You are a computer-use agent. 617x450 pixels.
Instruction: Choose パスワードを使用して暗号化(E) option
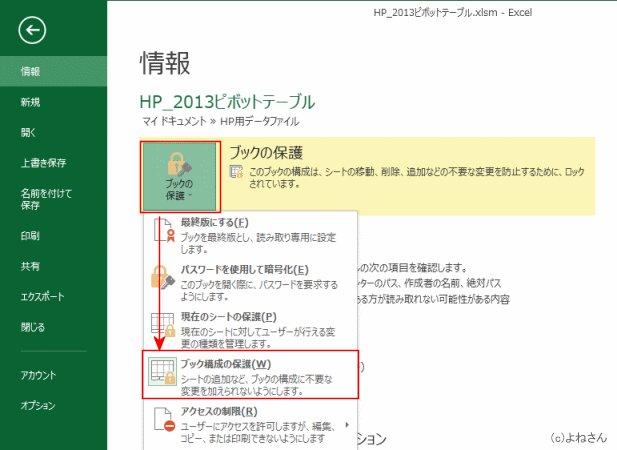point(250,282)
